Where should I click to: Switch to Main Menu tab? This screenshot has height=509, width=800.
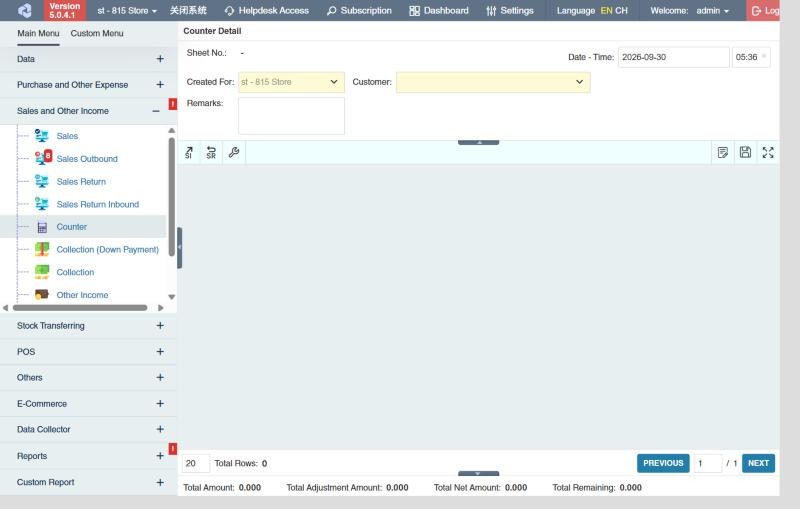[38, 33]
